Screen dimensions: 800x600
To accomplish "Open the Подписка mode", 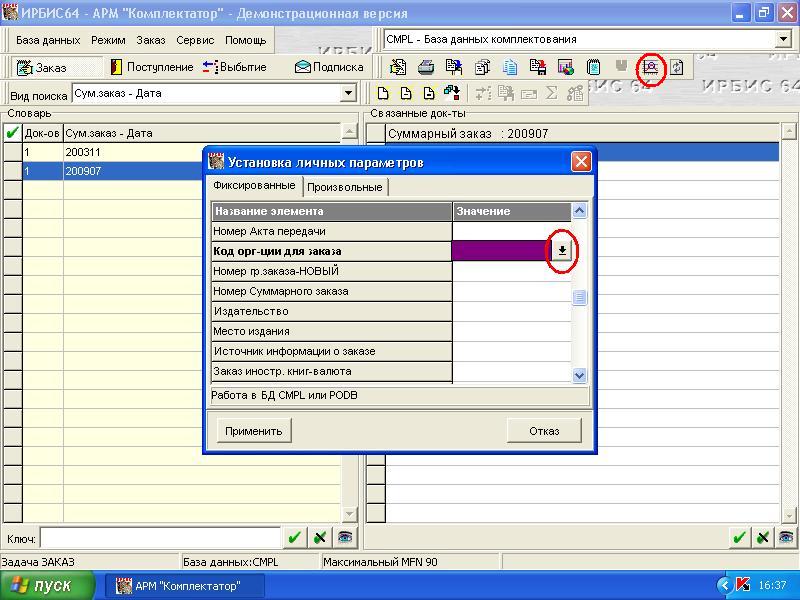I will pos(328,67).
